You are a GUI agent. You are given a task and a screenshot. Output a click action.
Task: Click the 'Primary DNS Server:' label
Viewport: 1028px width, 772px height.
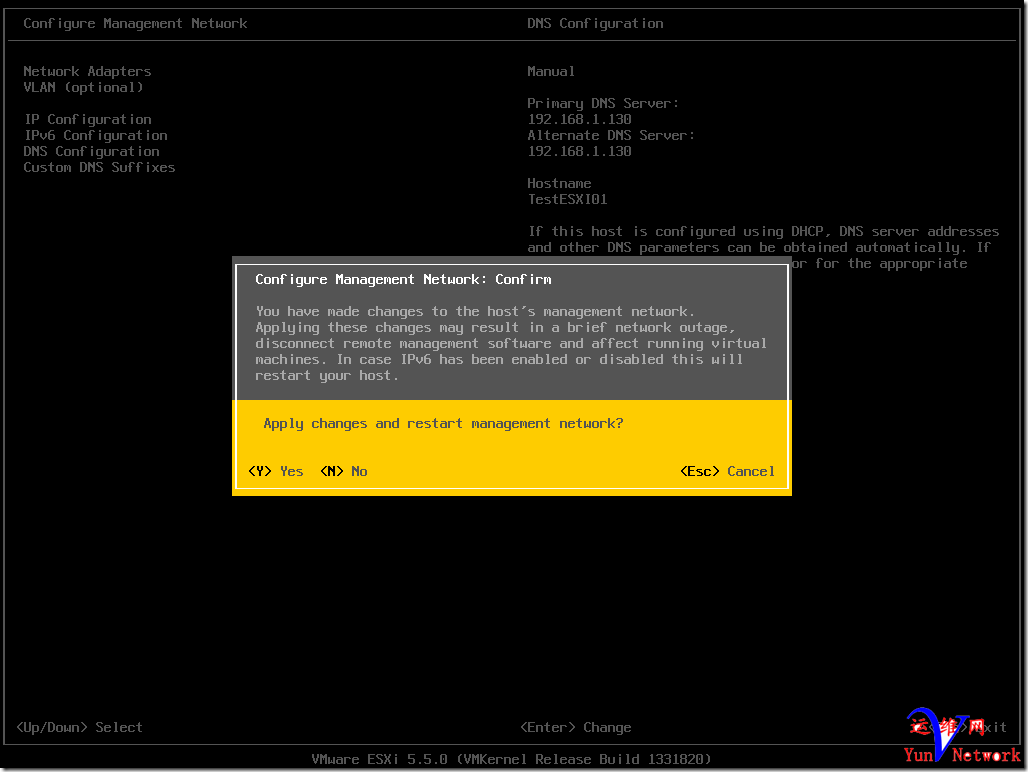click(603, 104)
